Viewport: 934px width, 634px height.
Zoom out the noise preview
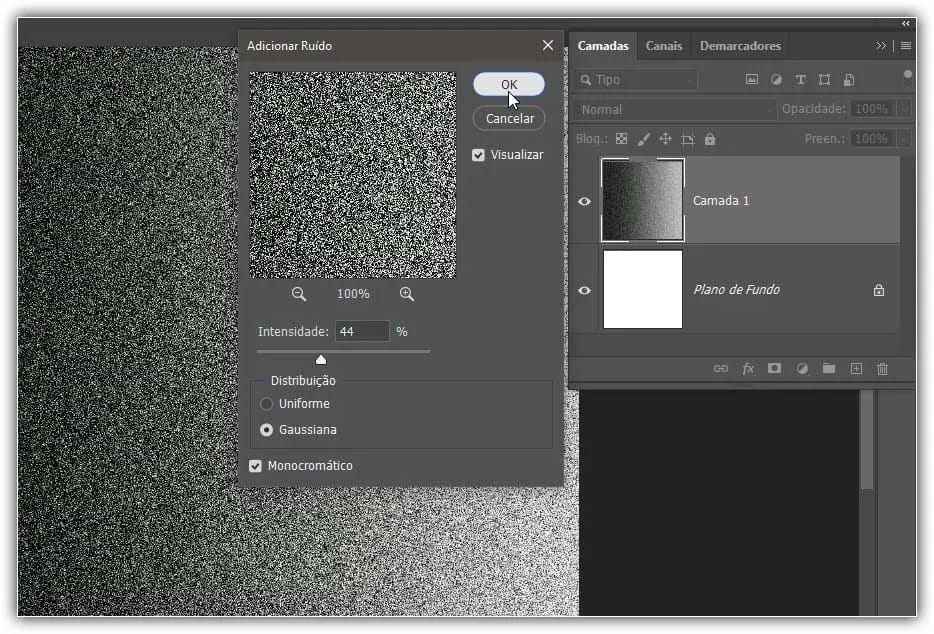(x=298, y=294)
